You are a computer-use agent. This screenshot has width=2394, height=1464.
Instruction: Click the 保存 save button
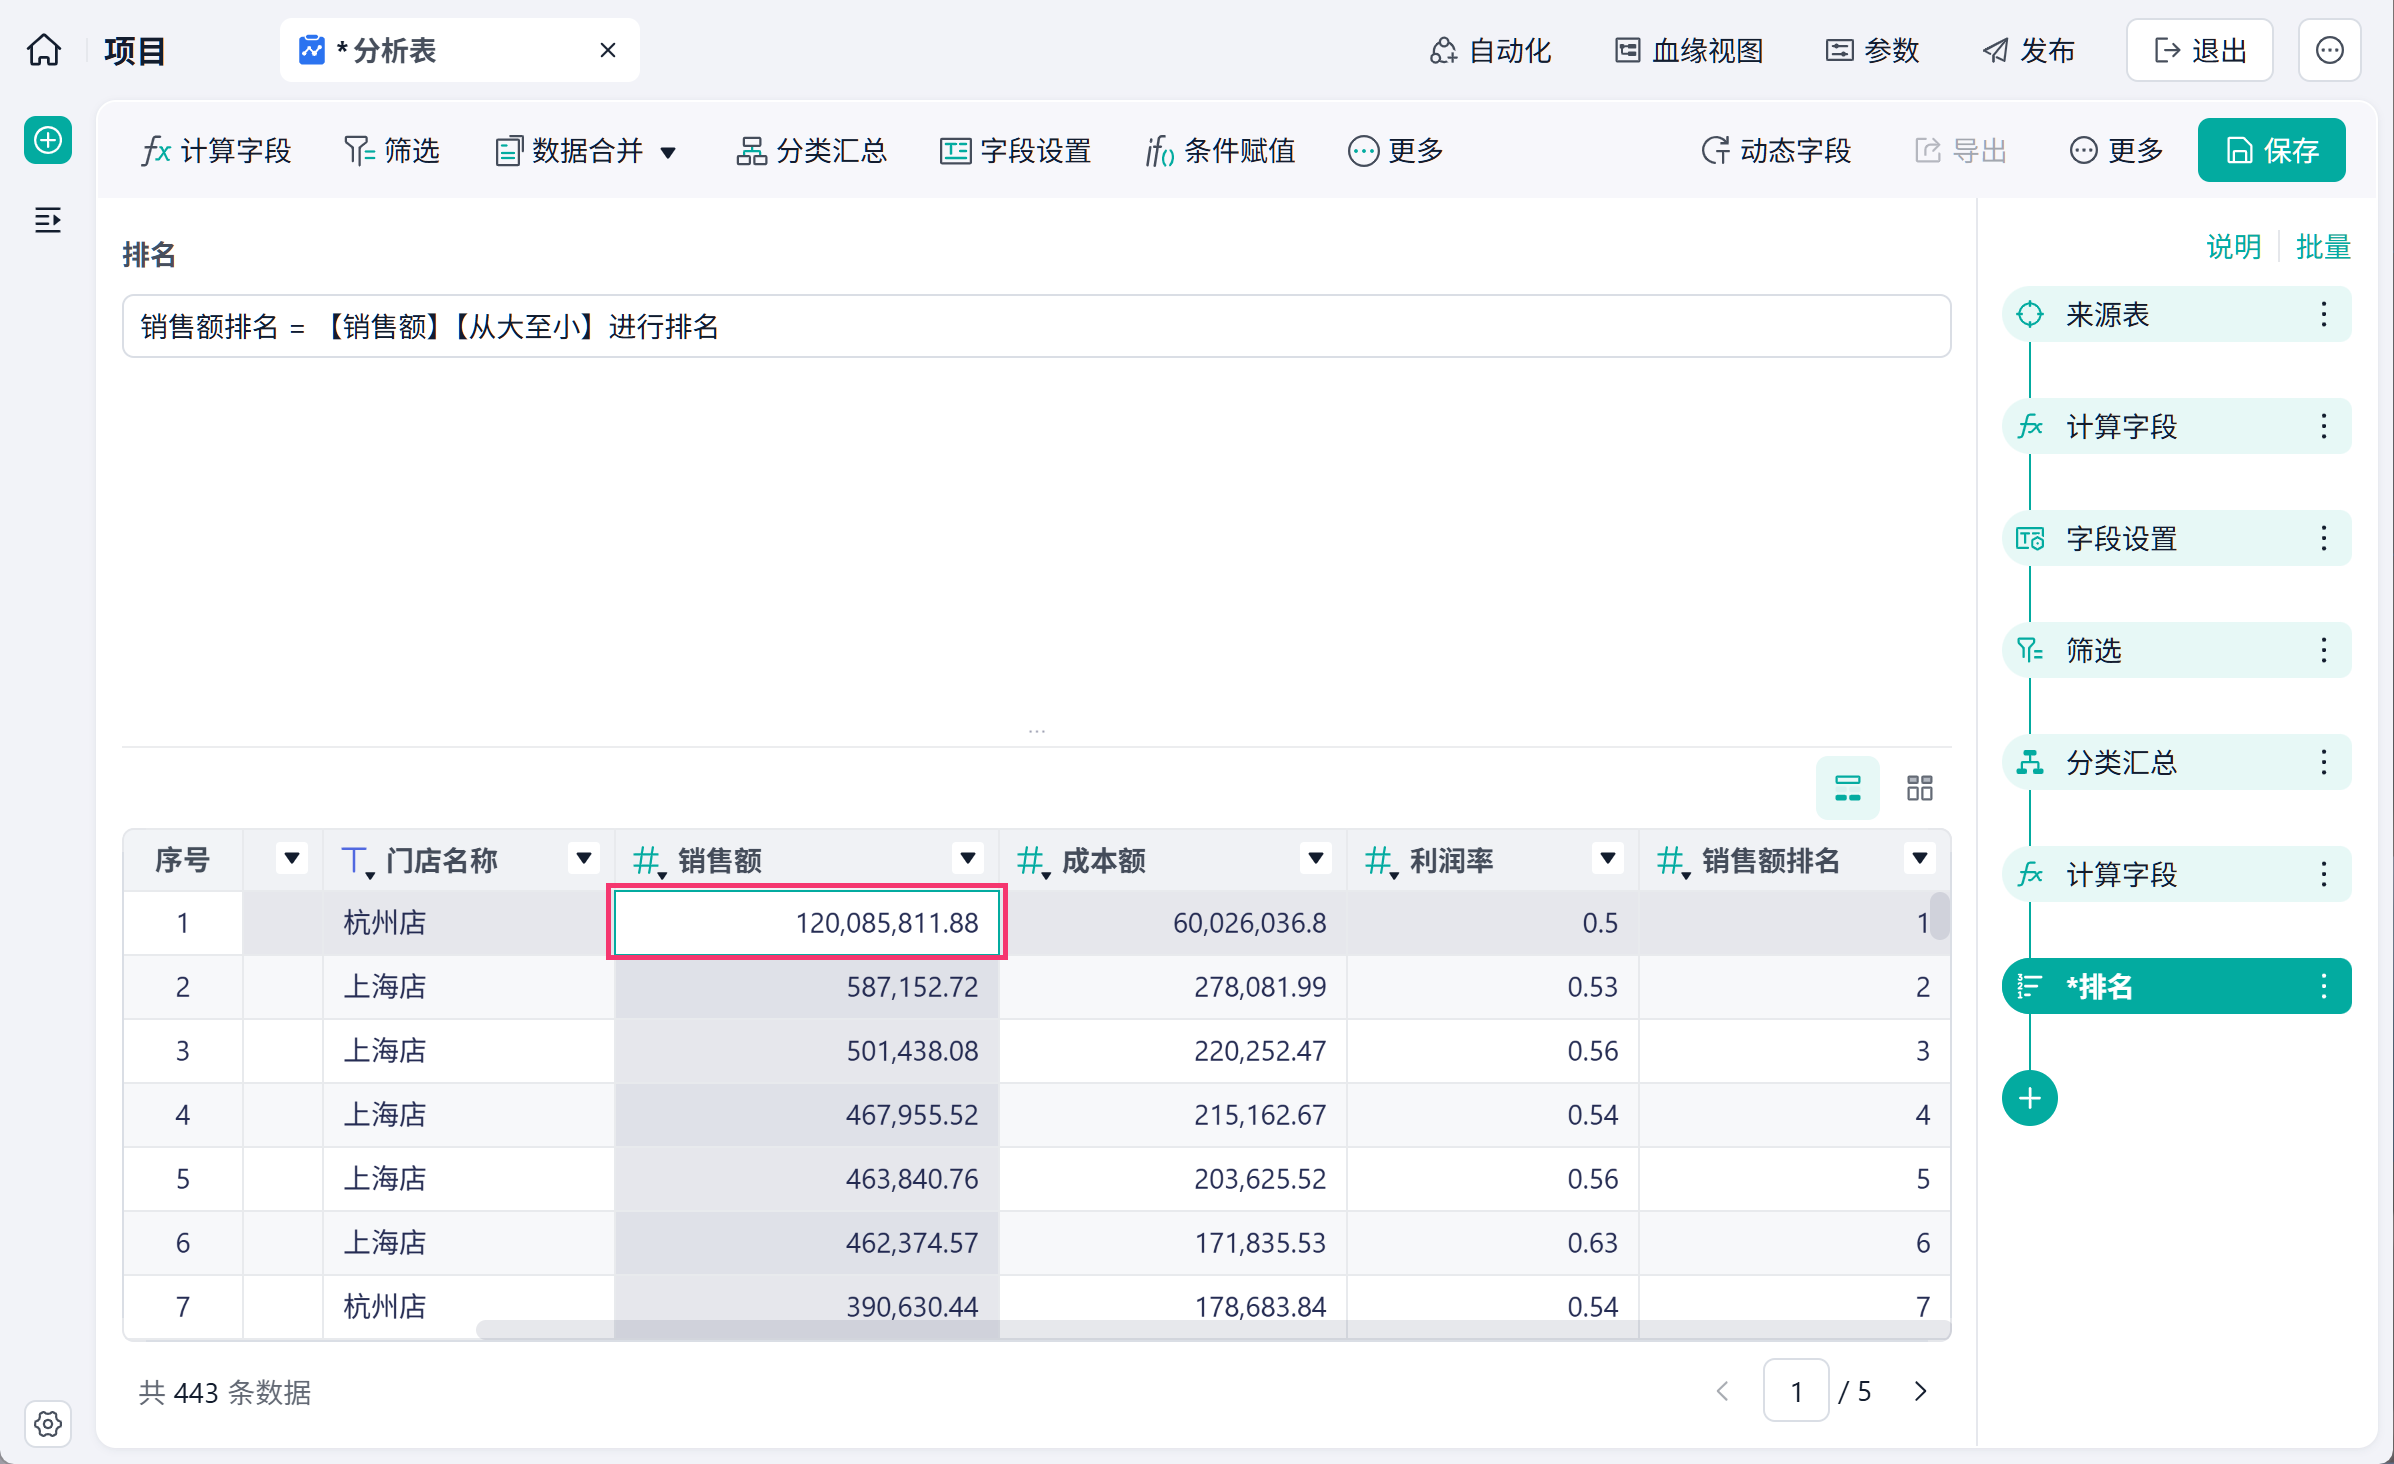click(x=2271, y=150)
